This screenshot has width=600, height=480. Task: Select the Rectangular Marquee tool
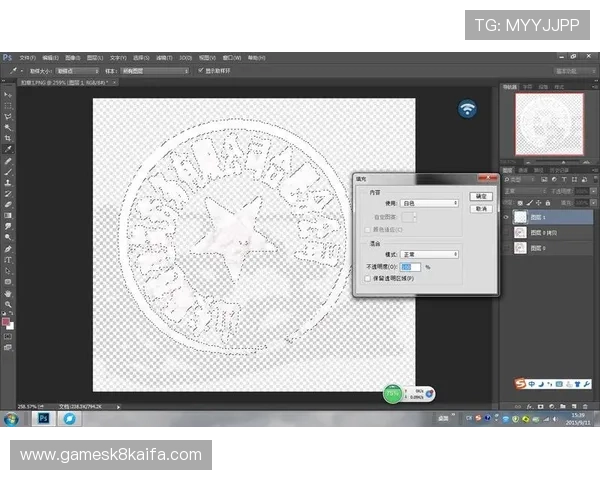8,105
